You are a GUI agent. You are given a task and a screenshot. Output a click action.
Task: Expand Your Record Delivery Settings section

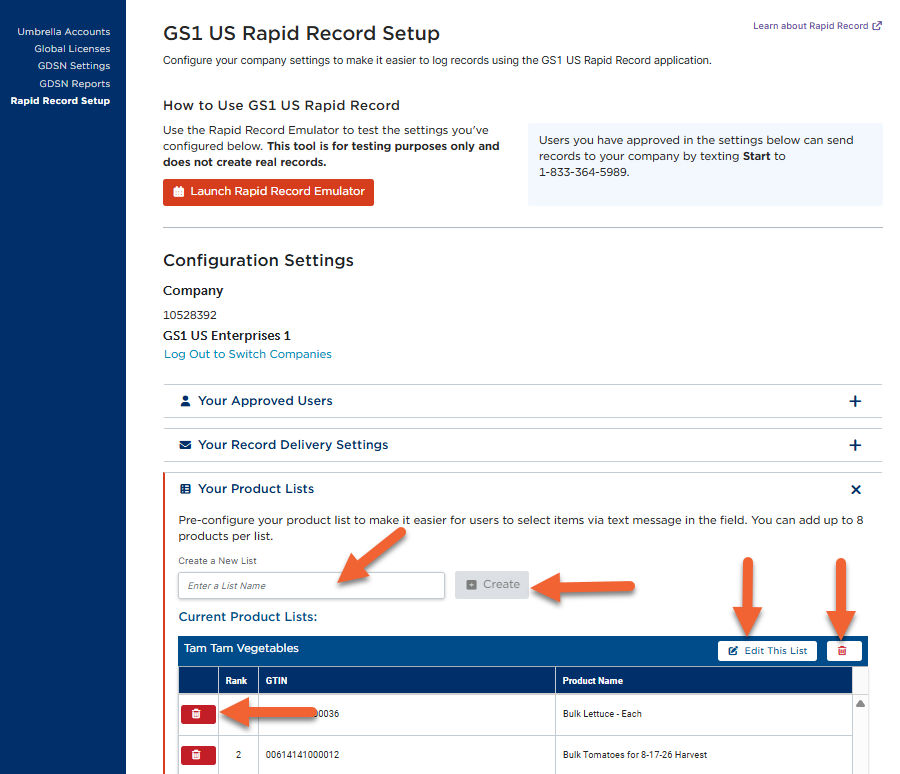point(855,445)
